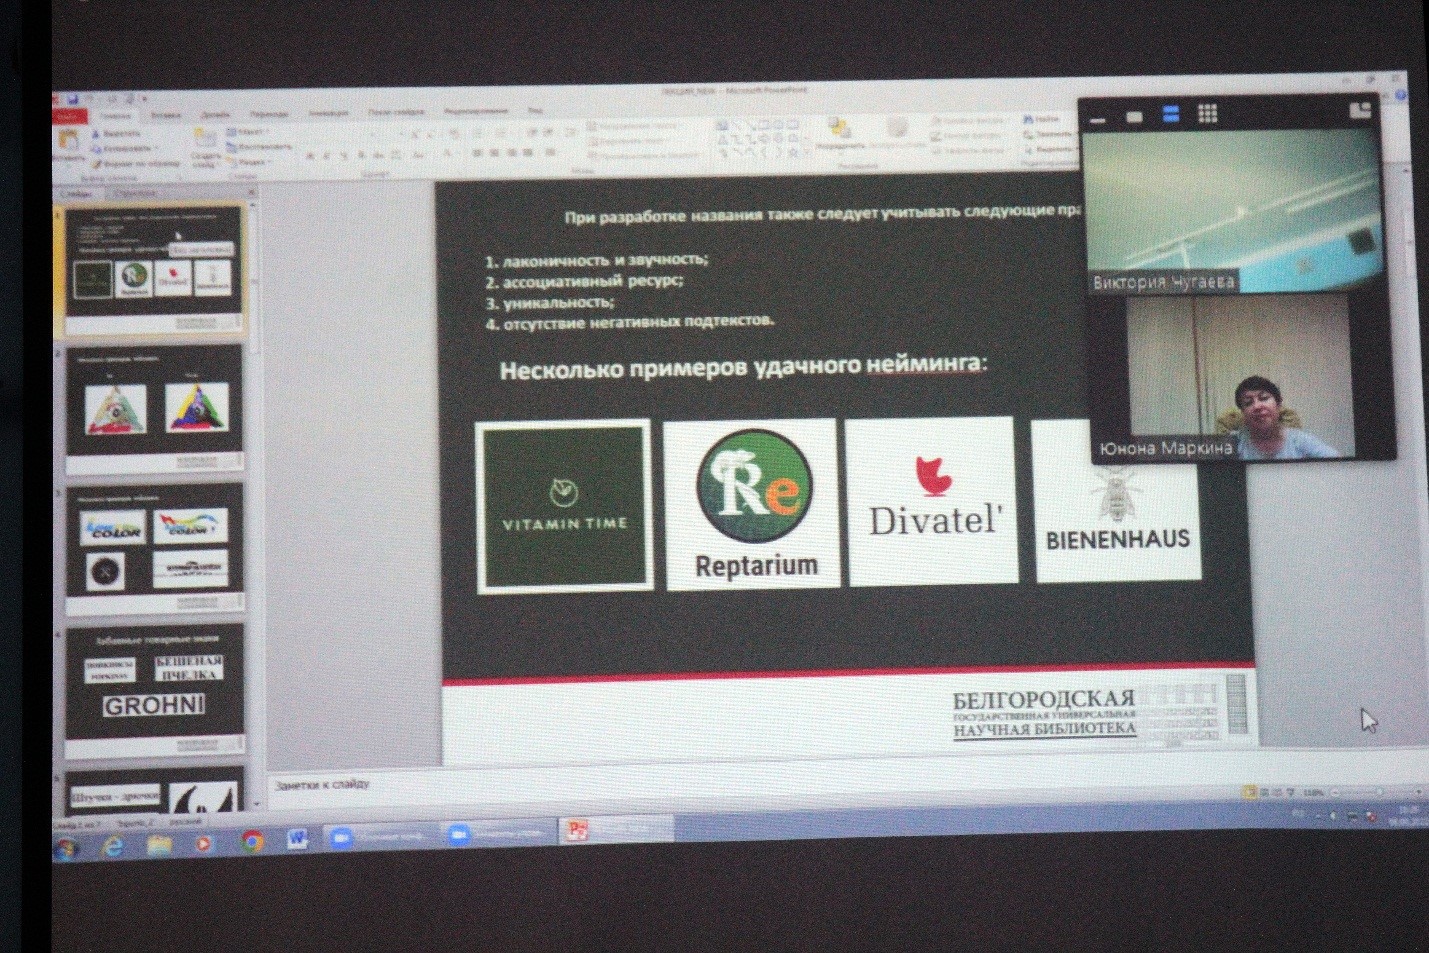This screenshot has width=1429, height=953.
Task: Open the Section (Раздел) dropdown
Action: coord(247,162)
